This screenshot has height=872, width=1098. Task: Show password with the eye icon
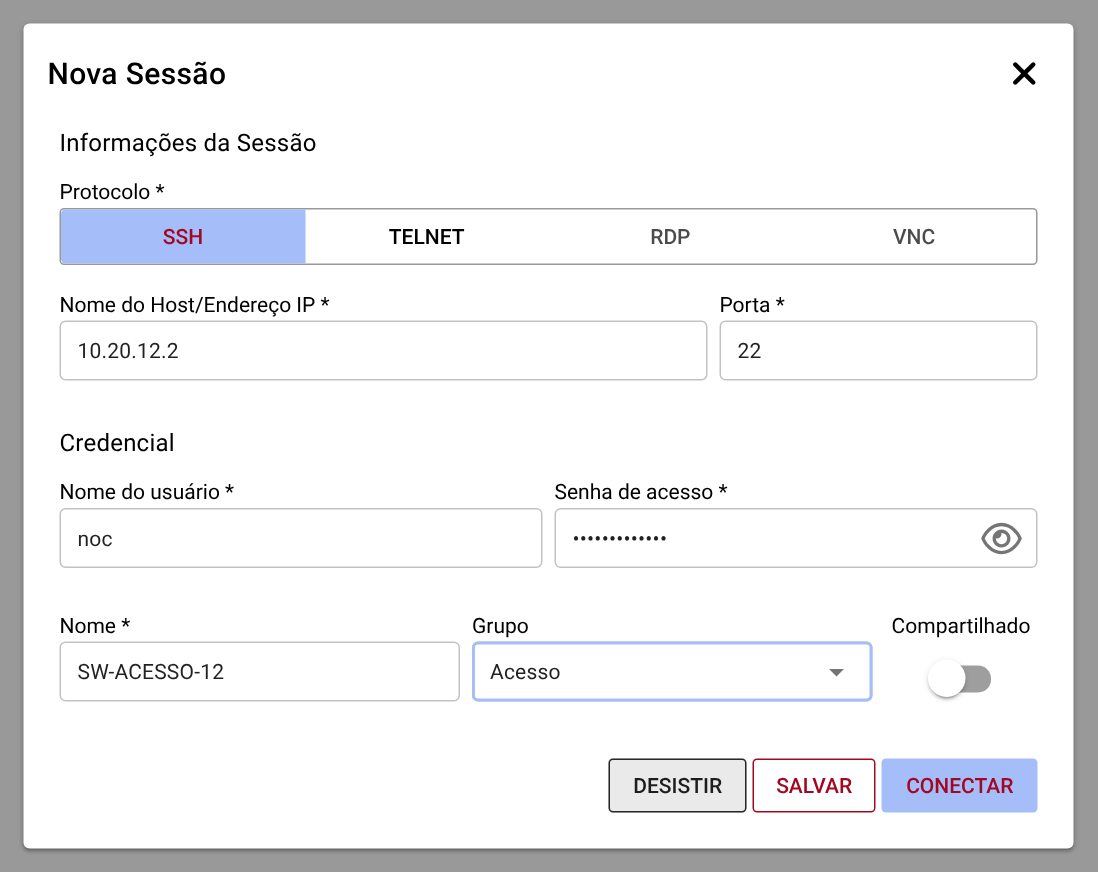click(x=1001, y=539)
